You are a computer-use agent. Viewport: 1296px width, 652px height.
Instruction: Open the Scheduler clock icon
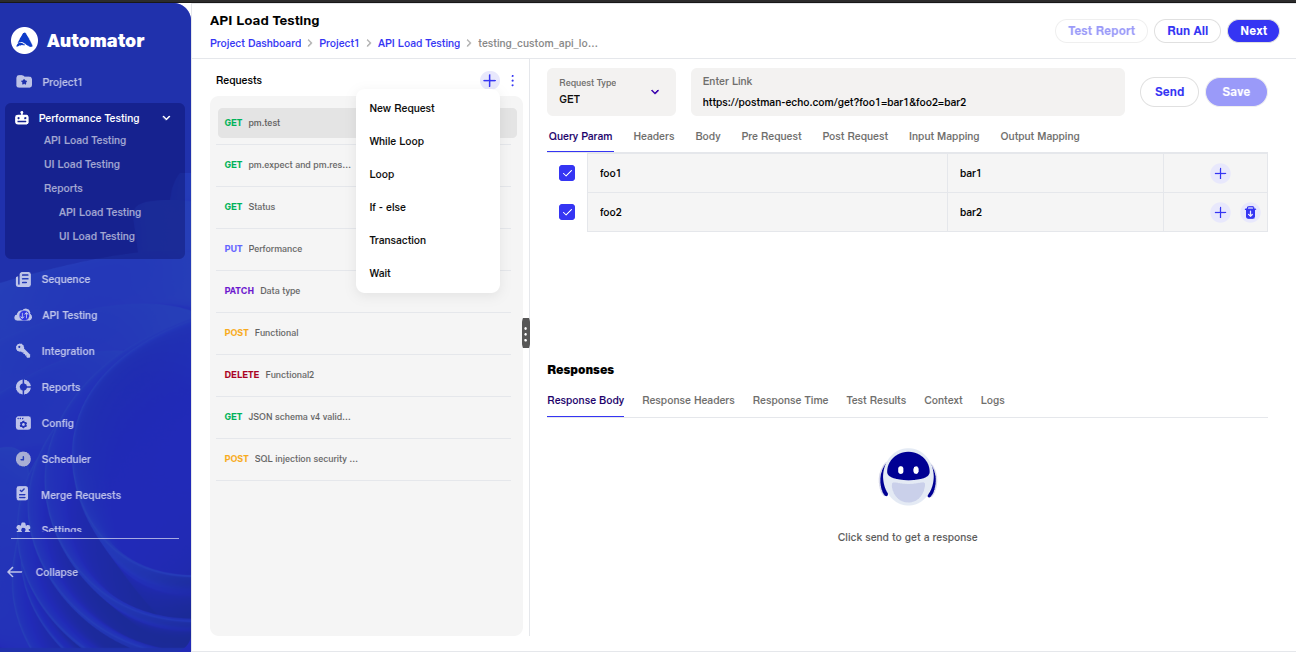click(x=23, y=459)
